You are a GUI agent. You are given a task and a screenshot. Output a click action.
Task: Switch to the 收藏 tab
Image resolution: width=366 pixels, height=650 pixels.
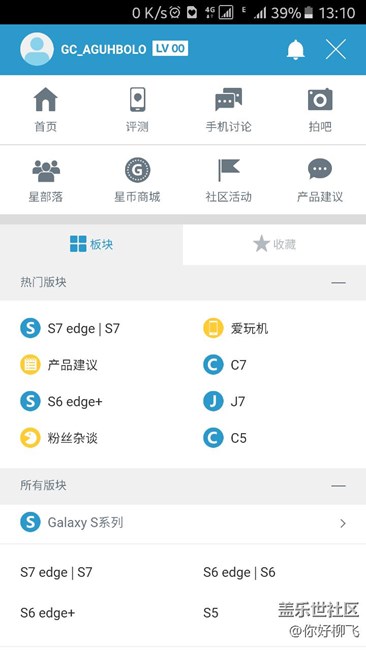[274, 244]
